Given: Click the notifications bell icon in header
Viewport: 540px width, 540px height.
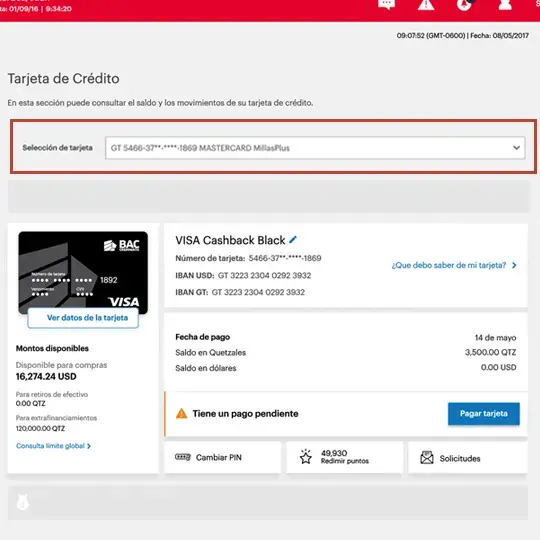Looking at the screenshot, I should (x=465, y=4).
